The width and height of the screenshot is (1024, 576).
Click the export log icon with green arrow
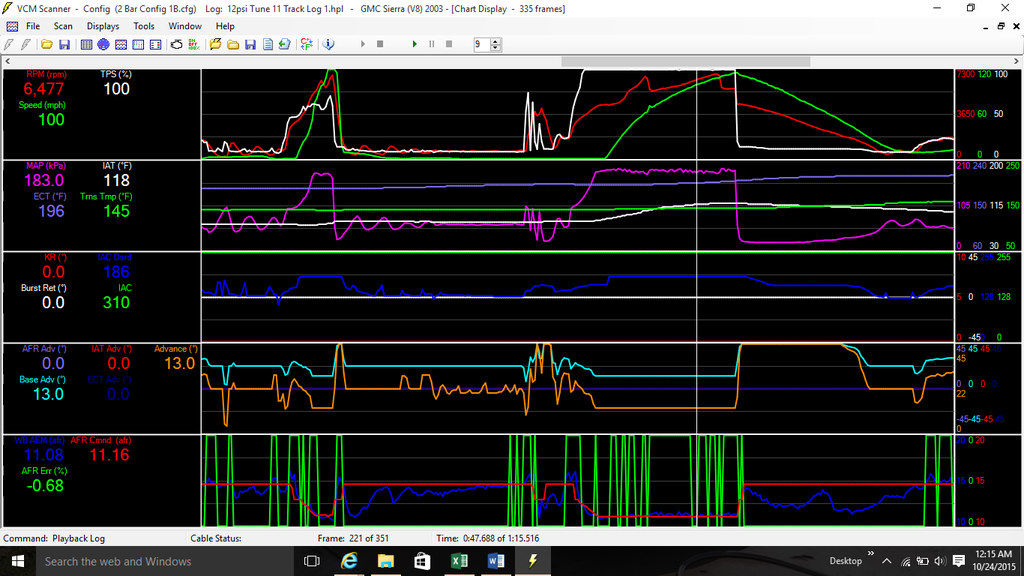click(x=285, y=44)
